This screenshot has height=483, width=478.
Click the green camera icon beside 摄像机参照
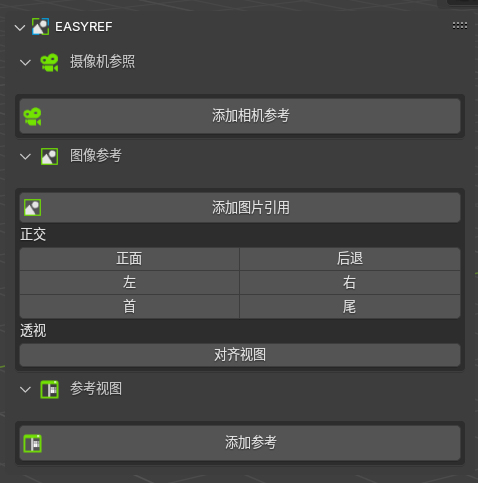[49, 62]
